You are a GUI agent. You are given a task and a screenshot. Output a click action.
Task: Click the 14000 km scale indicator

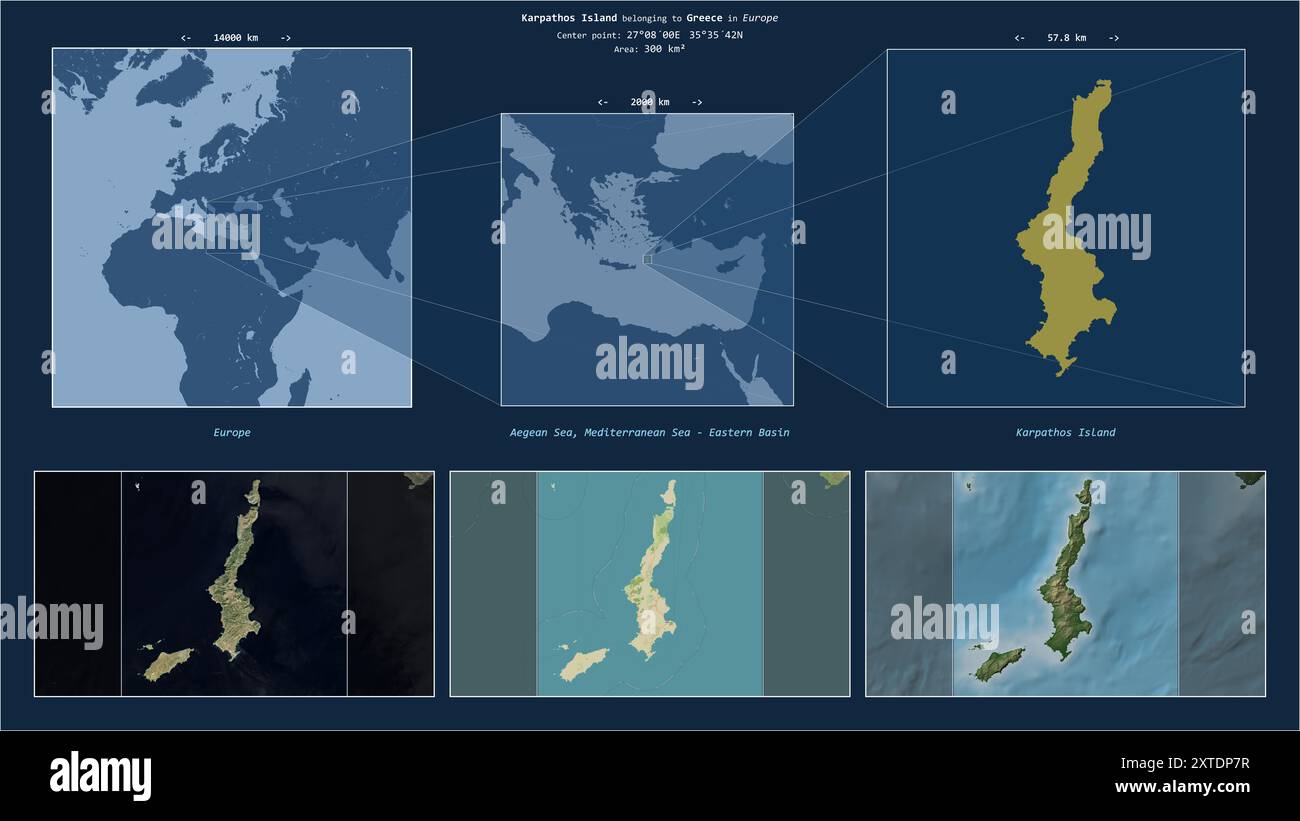coord(236,38)
